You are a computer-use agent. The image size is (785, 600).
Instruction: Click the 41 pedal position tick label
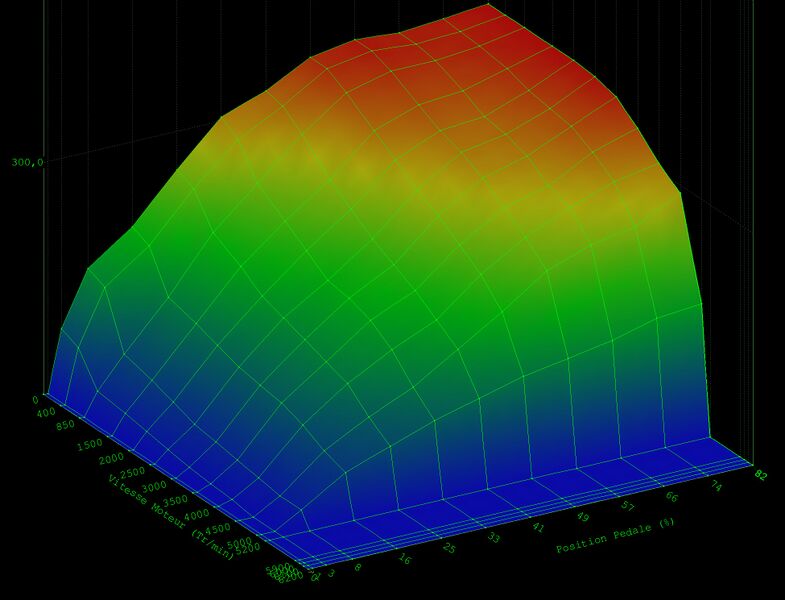(537, 526)
